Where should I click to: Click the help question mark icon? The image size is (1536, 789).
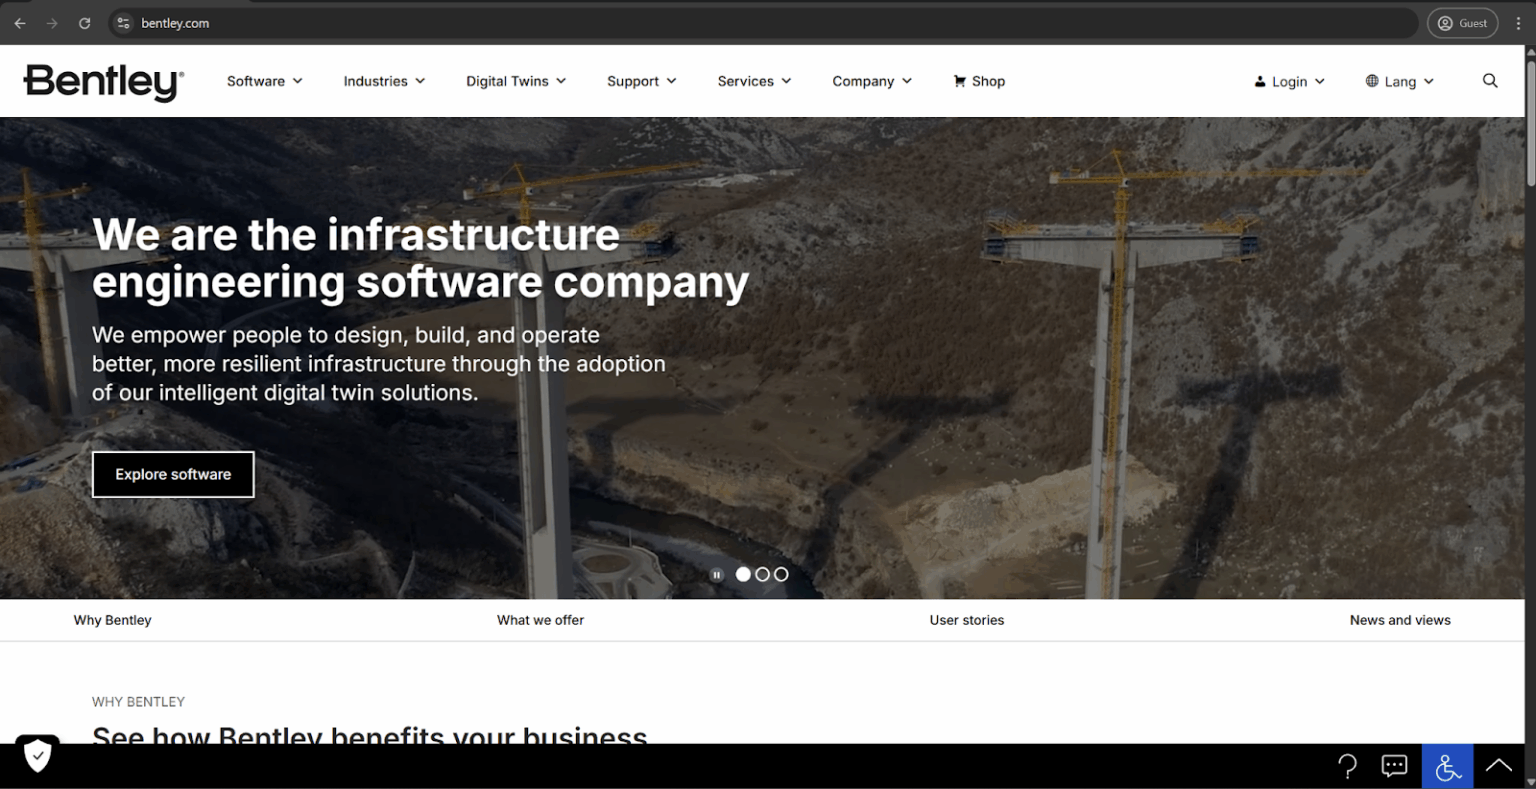pyautogui.click(x=1347, y=766)
